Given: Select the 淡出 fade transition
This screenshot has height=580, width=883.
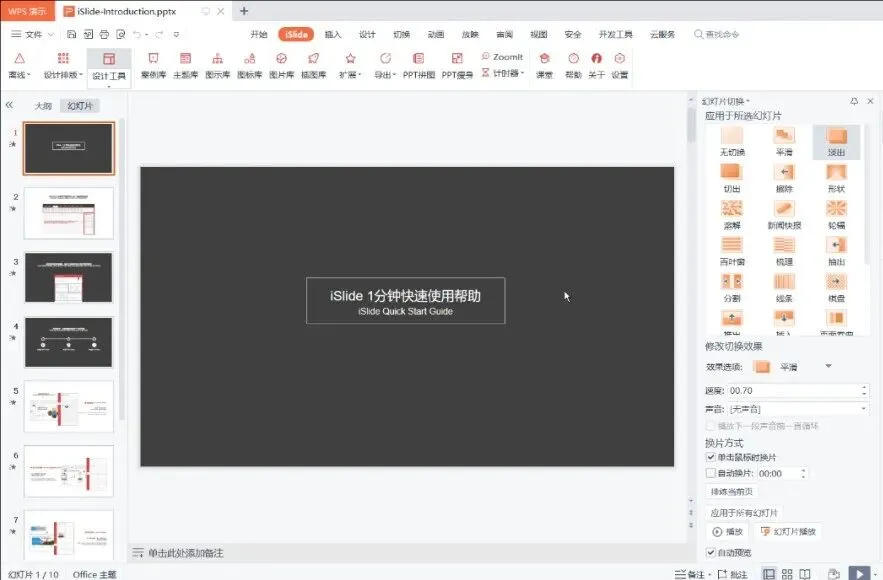Looking at the screenshot, I should click(x=836, y=141).
